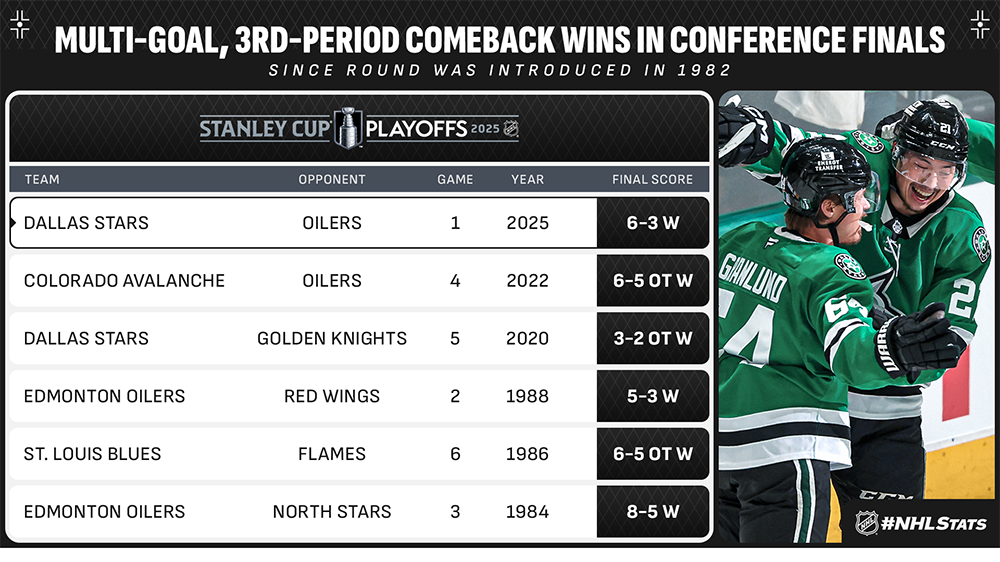1000x562 pixels.
Task: Click the #NHLStats hashtag text
Action: click(x=933, y=524)
